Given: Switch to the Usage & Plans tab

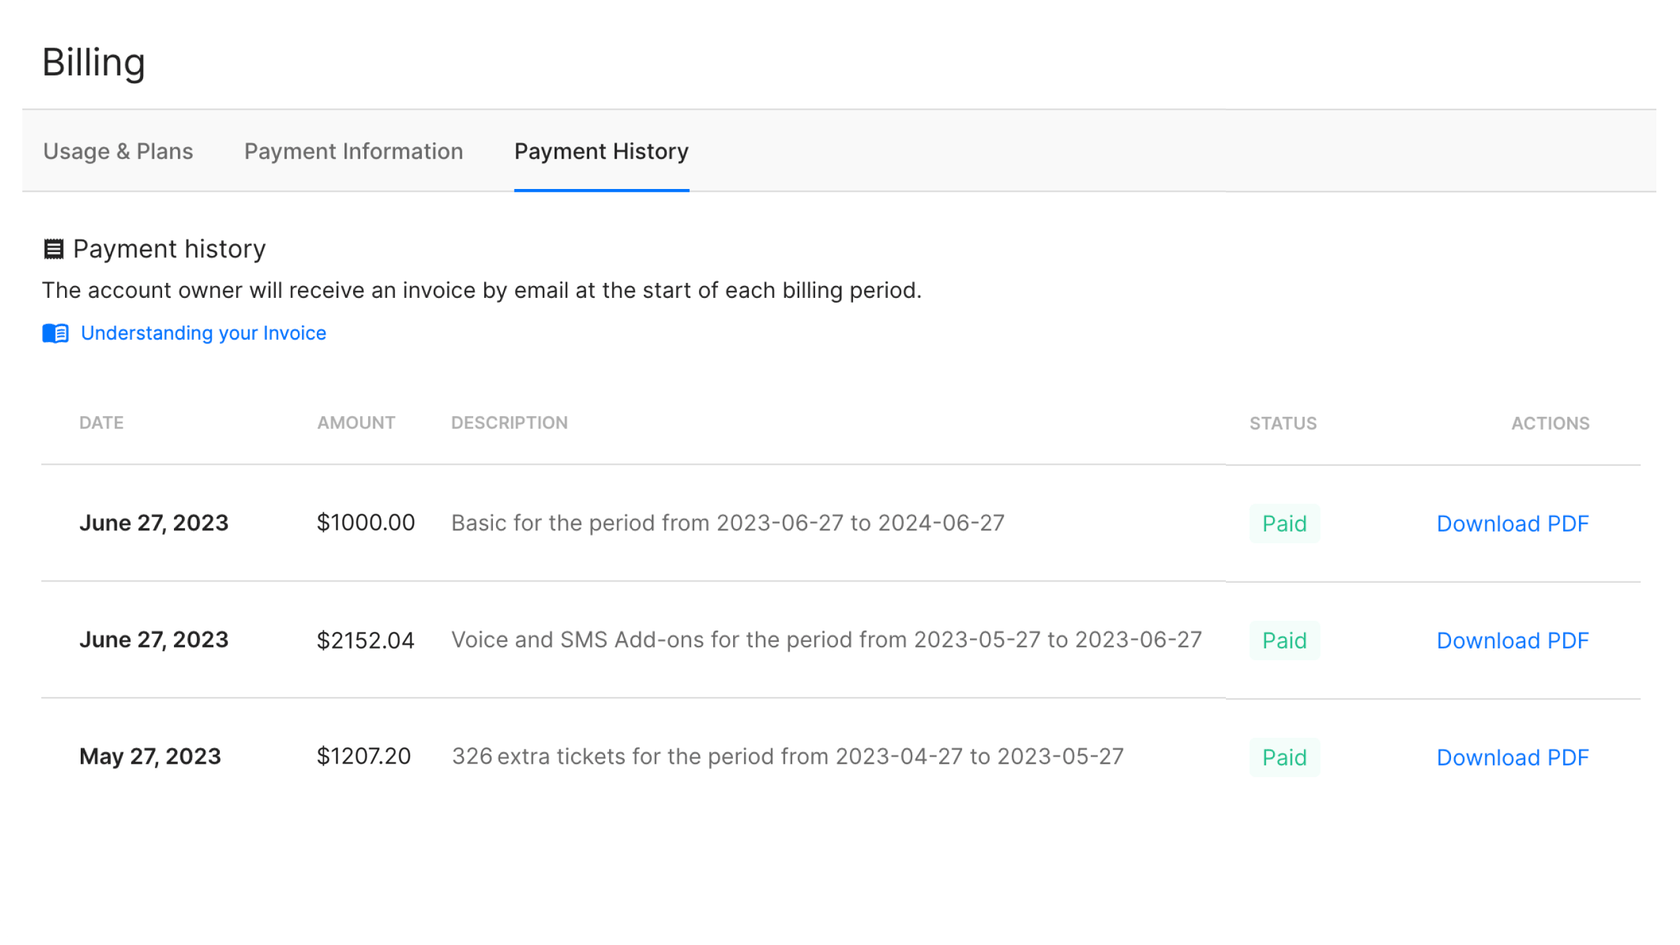Looking at the screenshot, I should click(x=117, y=151).
